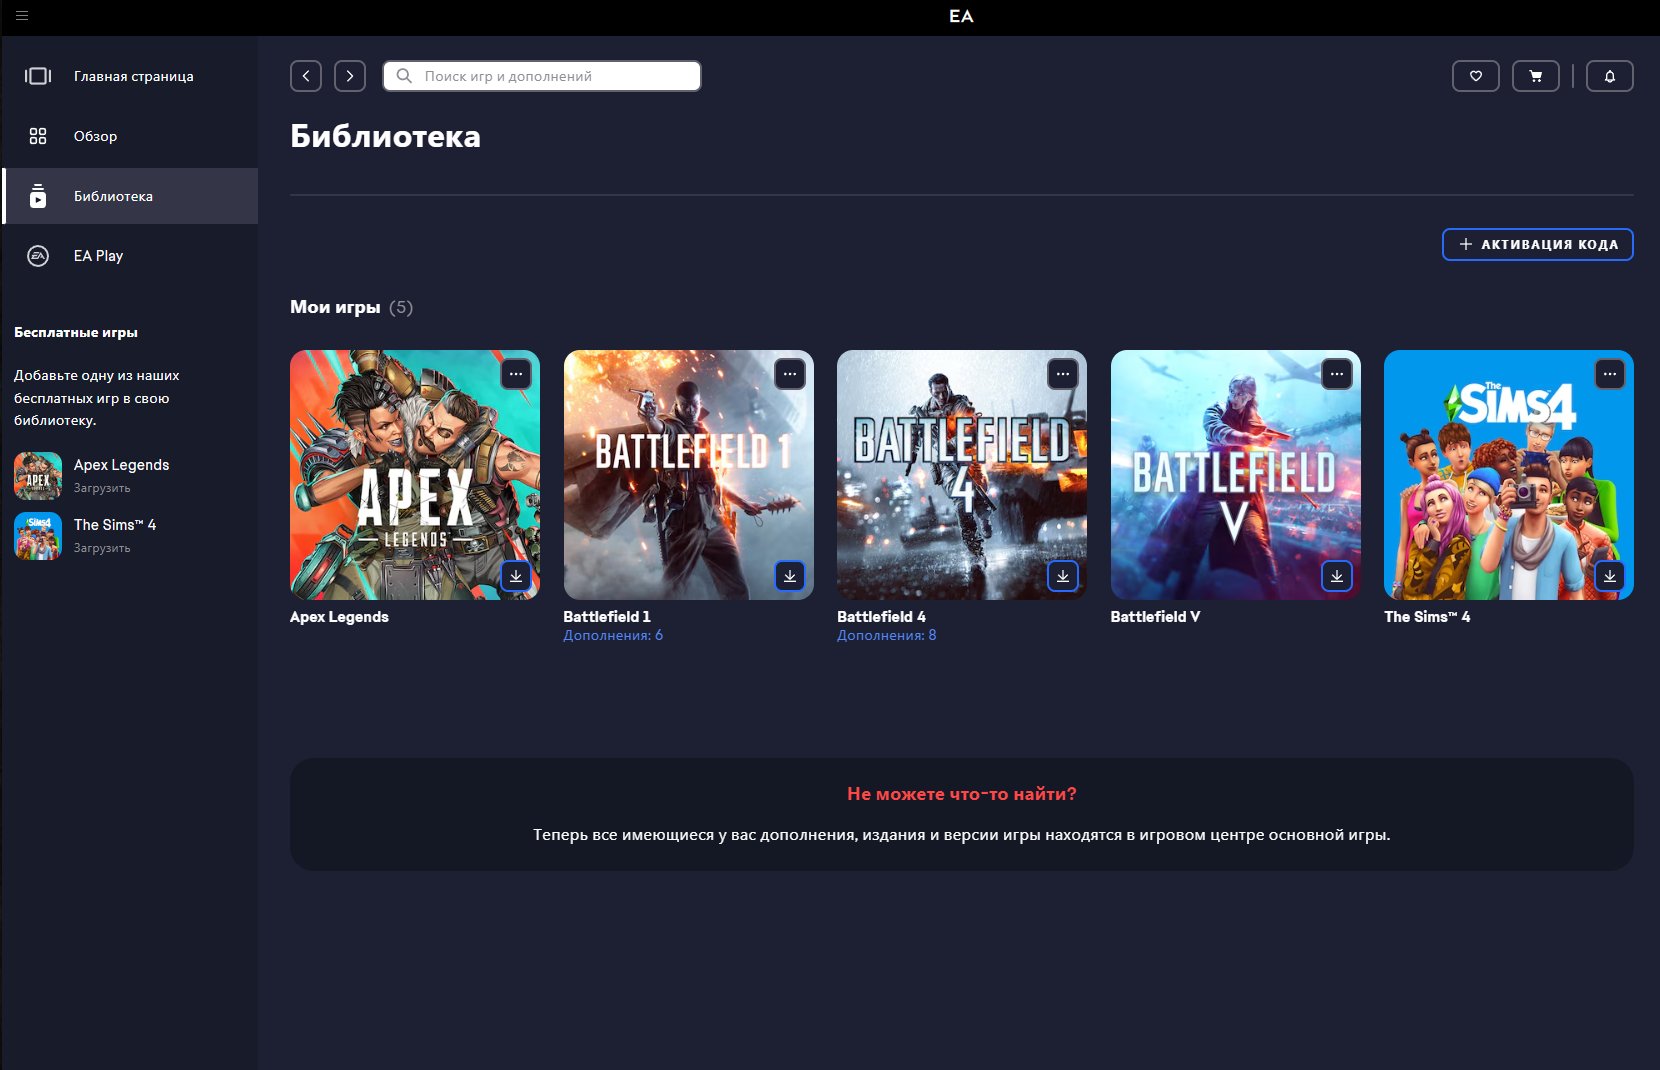Download Battlefield 4 via card download icon
The image size is (1660, 1070).
coord(1063,576)
